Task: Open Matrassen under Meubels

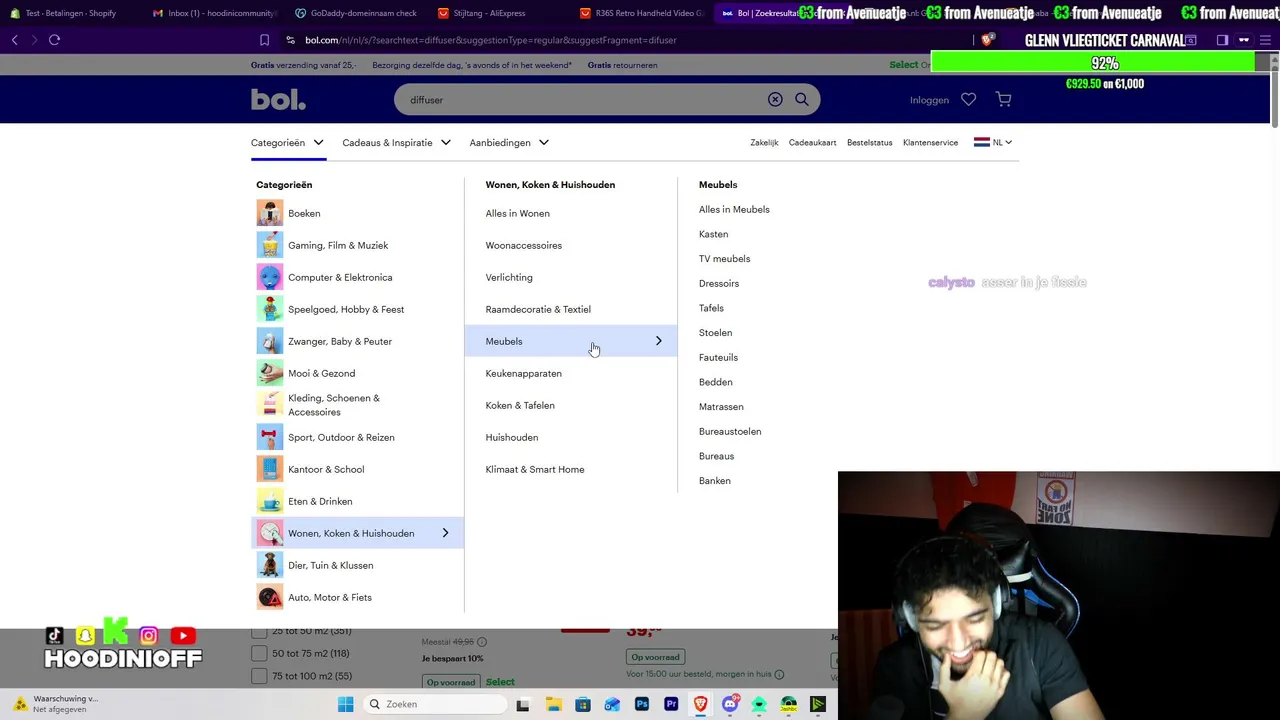Action: pyautogui.click(x=721, y=406)
